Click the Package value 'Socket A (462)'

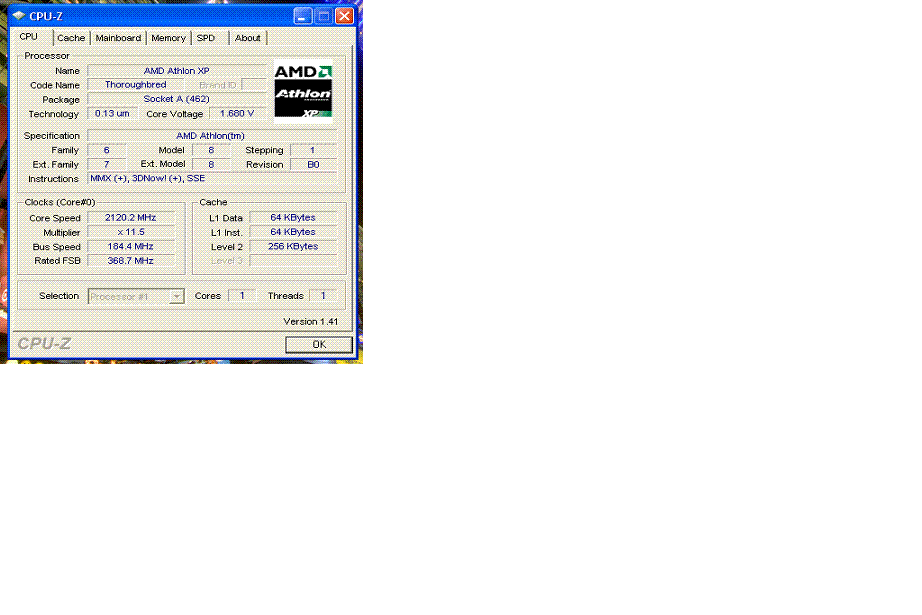tap(176, 99)
